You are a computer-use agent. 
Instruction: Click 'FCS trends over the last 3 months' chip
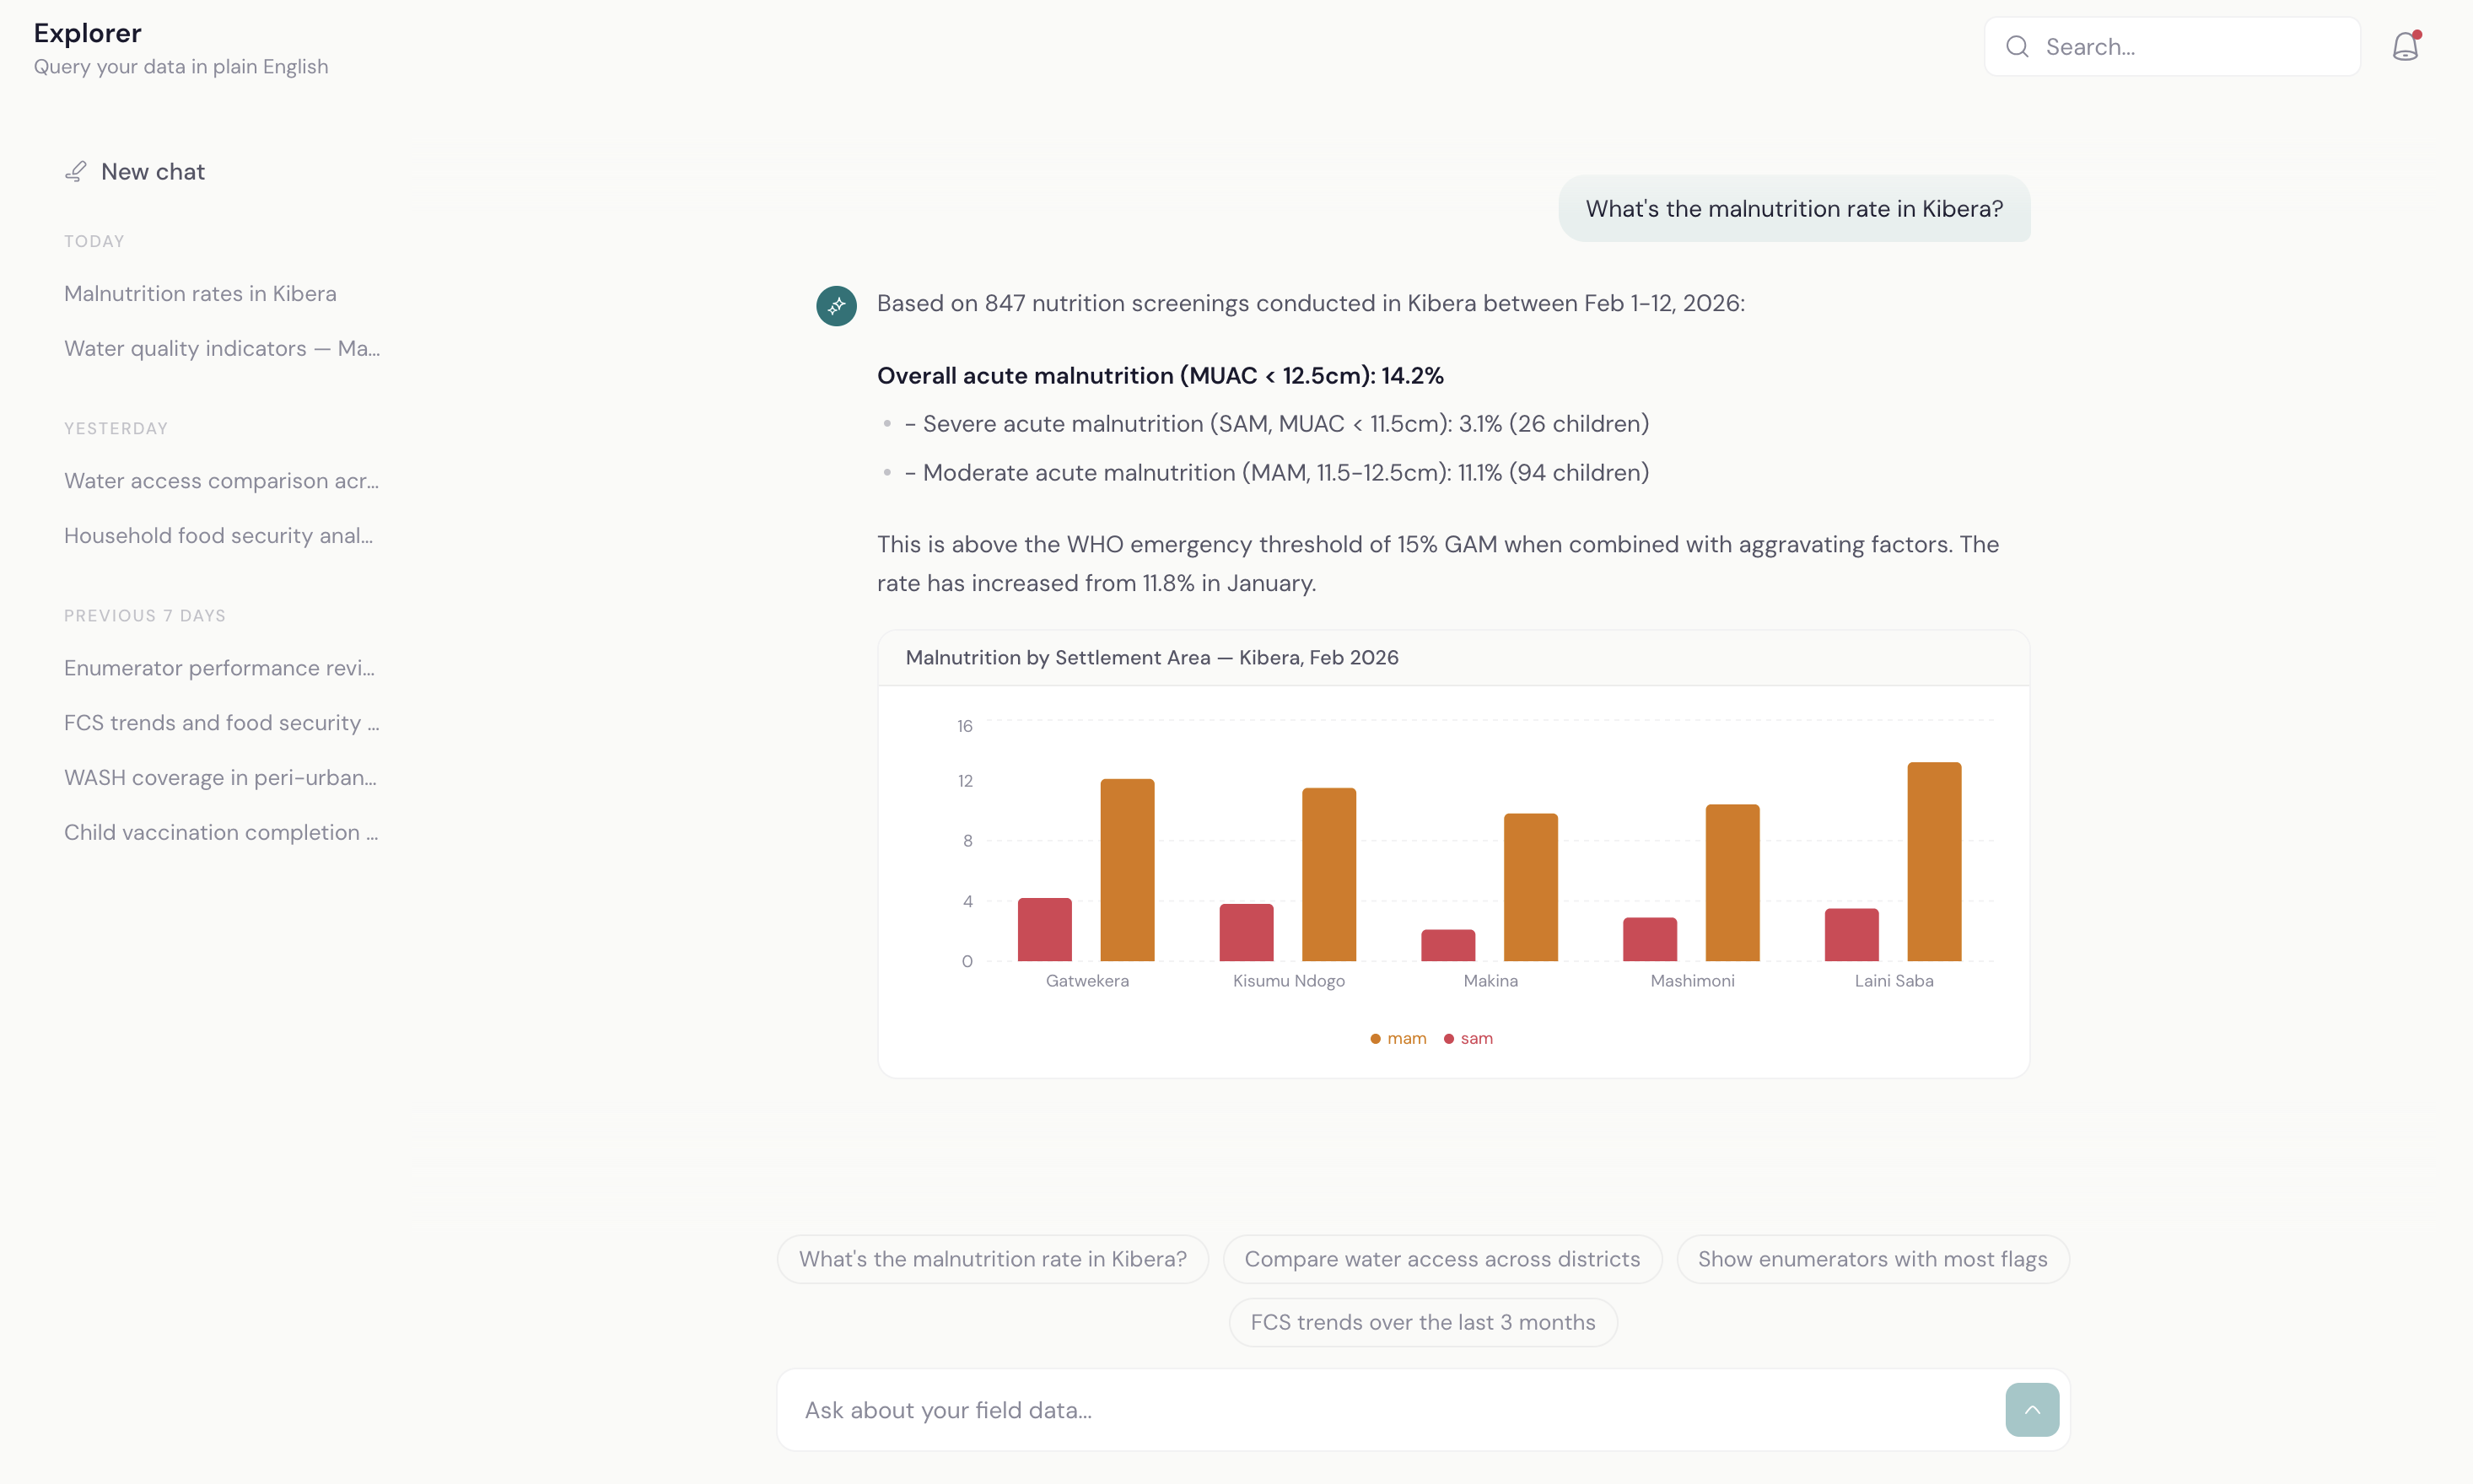(1422, 1321)
